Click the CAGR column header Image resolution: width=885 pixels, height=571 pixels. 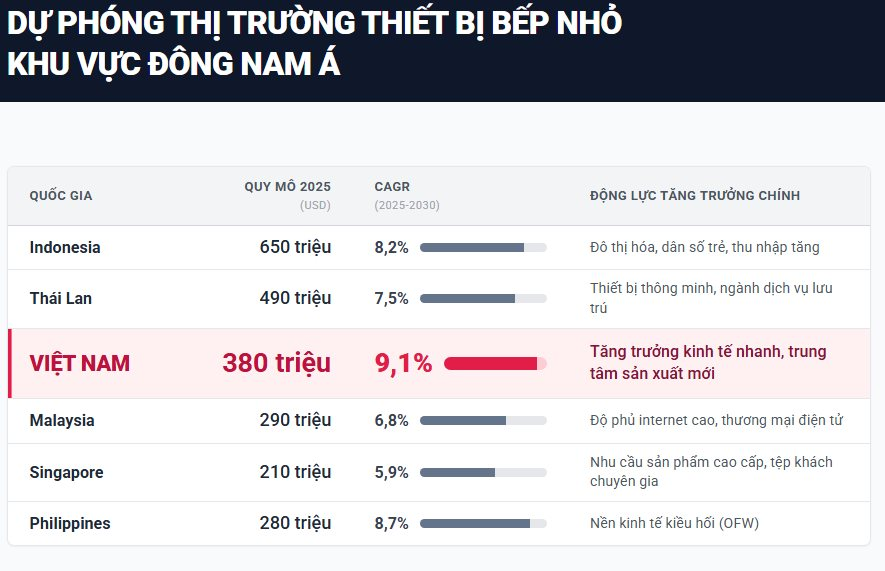click(x=392, y=187)
